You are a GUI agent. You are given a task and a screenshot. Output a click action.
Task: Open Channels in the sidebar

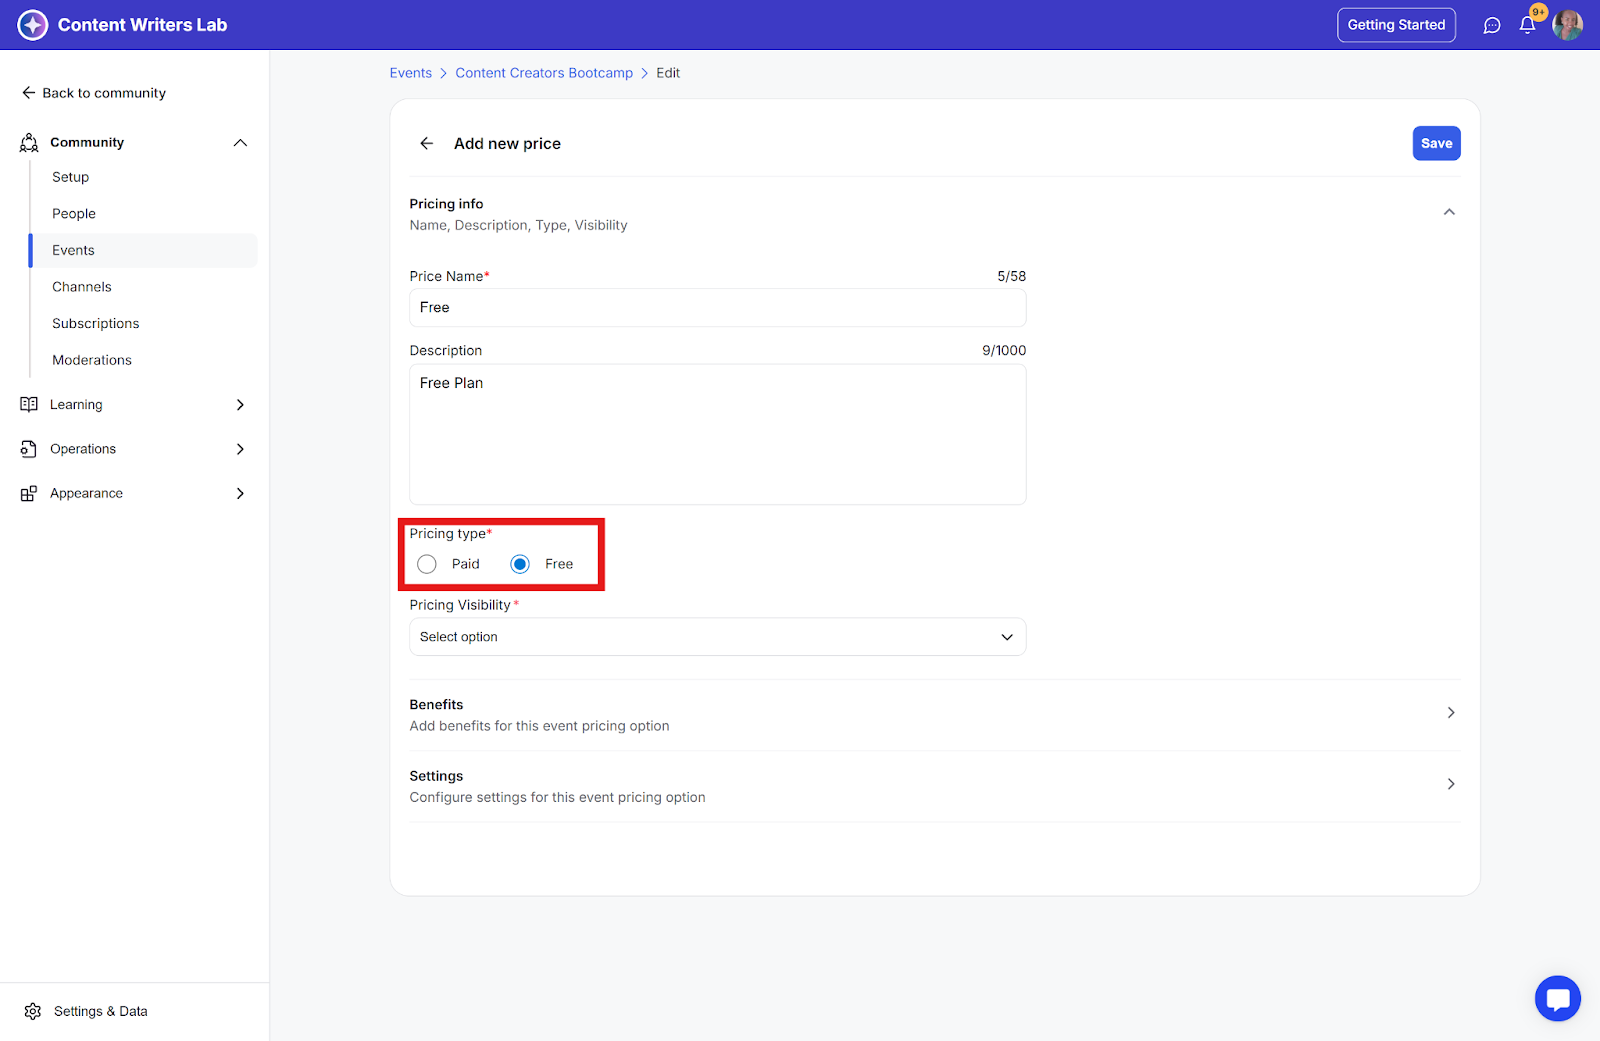82,287
